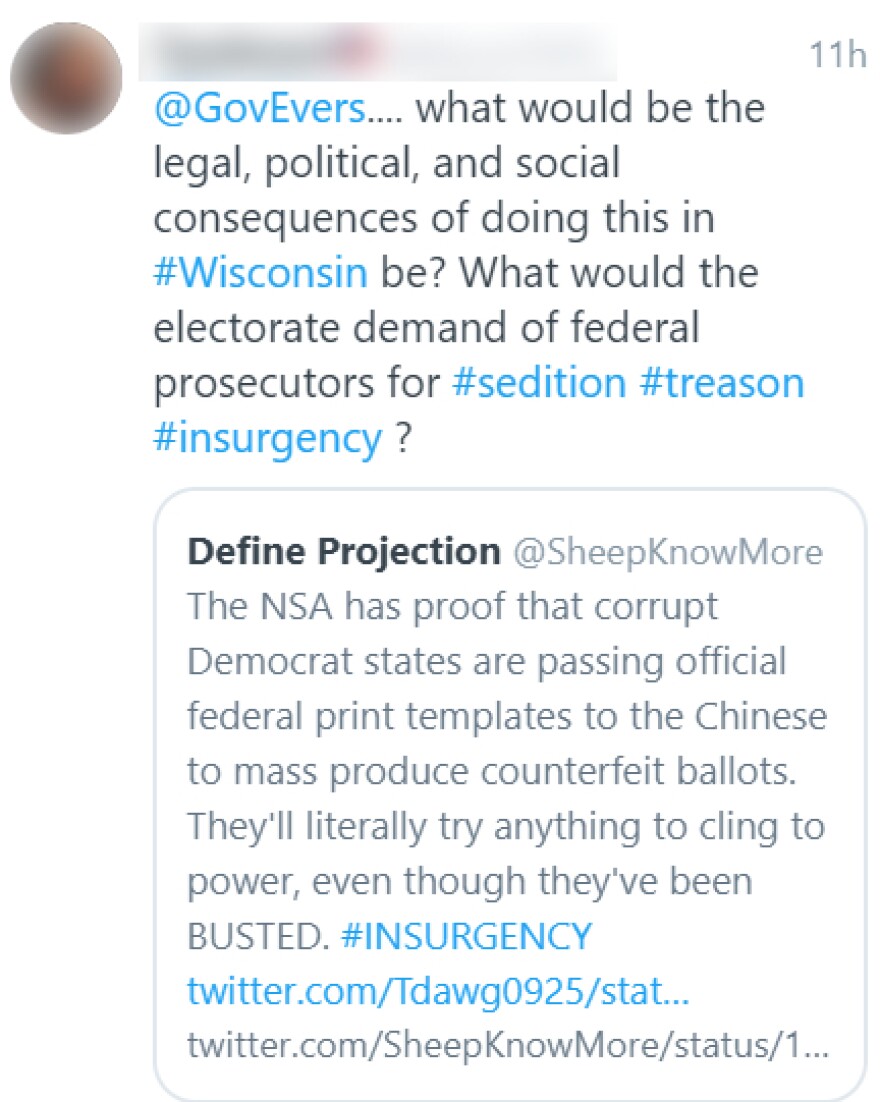Select the uppercase #INSURGENCY hashtag
The width and height of the screenshot is (880, 1102).
(x=466, y=936)
